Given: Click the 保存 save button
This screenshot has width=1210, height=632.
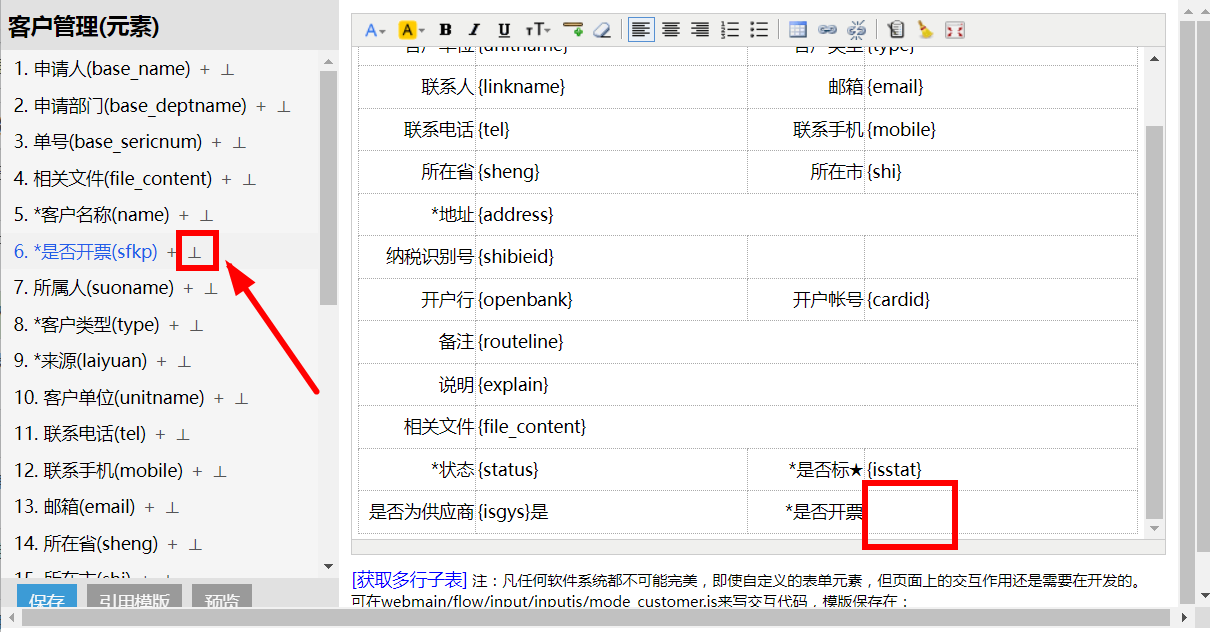Looking at the screenshot, I should coord(47,598).
